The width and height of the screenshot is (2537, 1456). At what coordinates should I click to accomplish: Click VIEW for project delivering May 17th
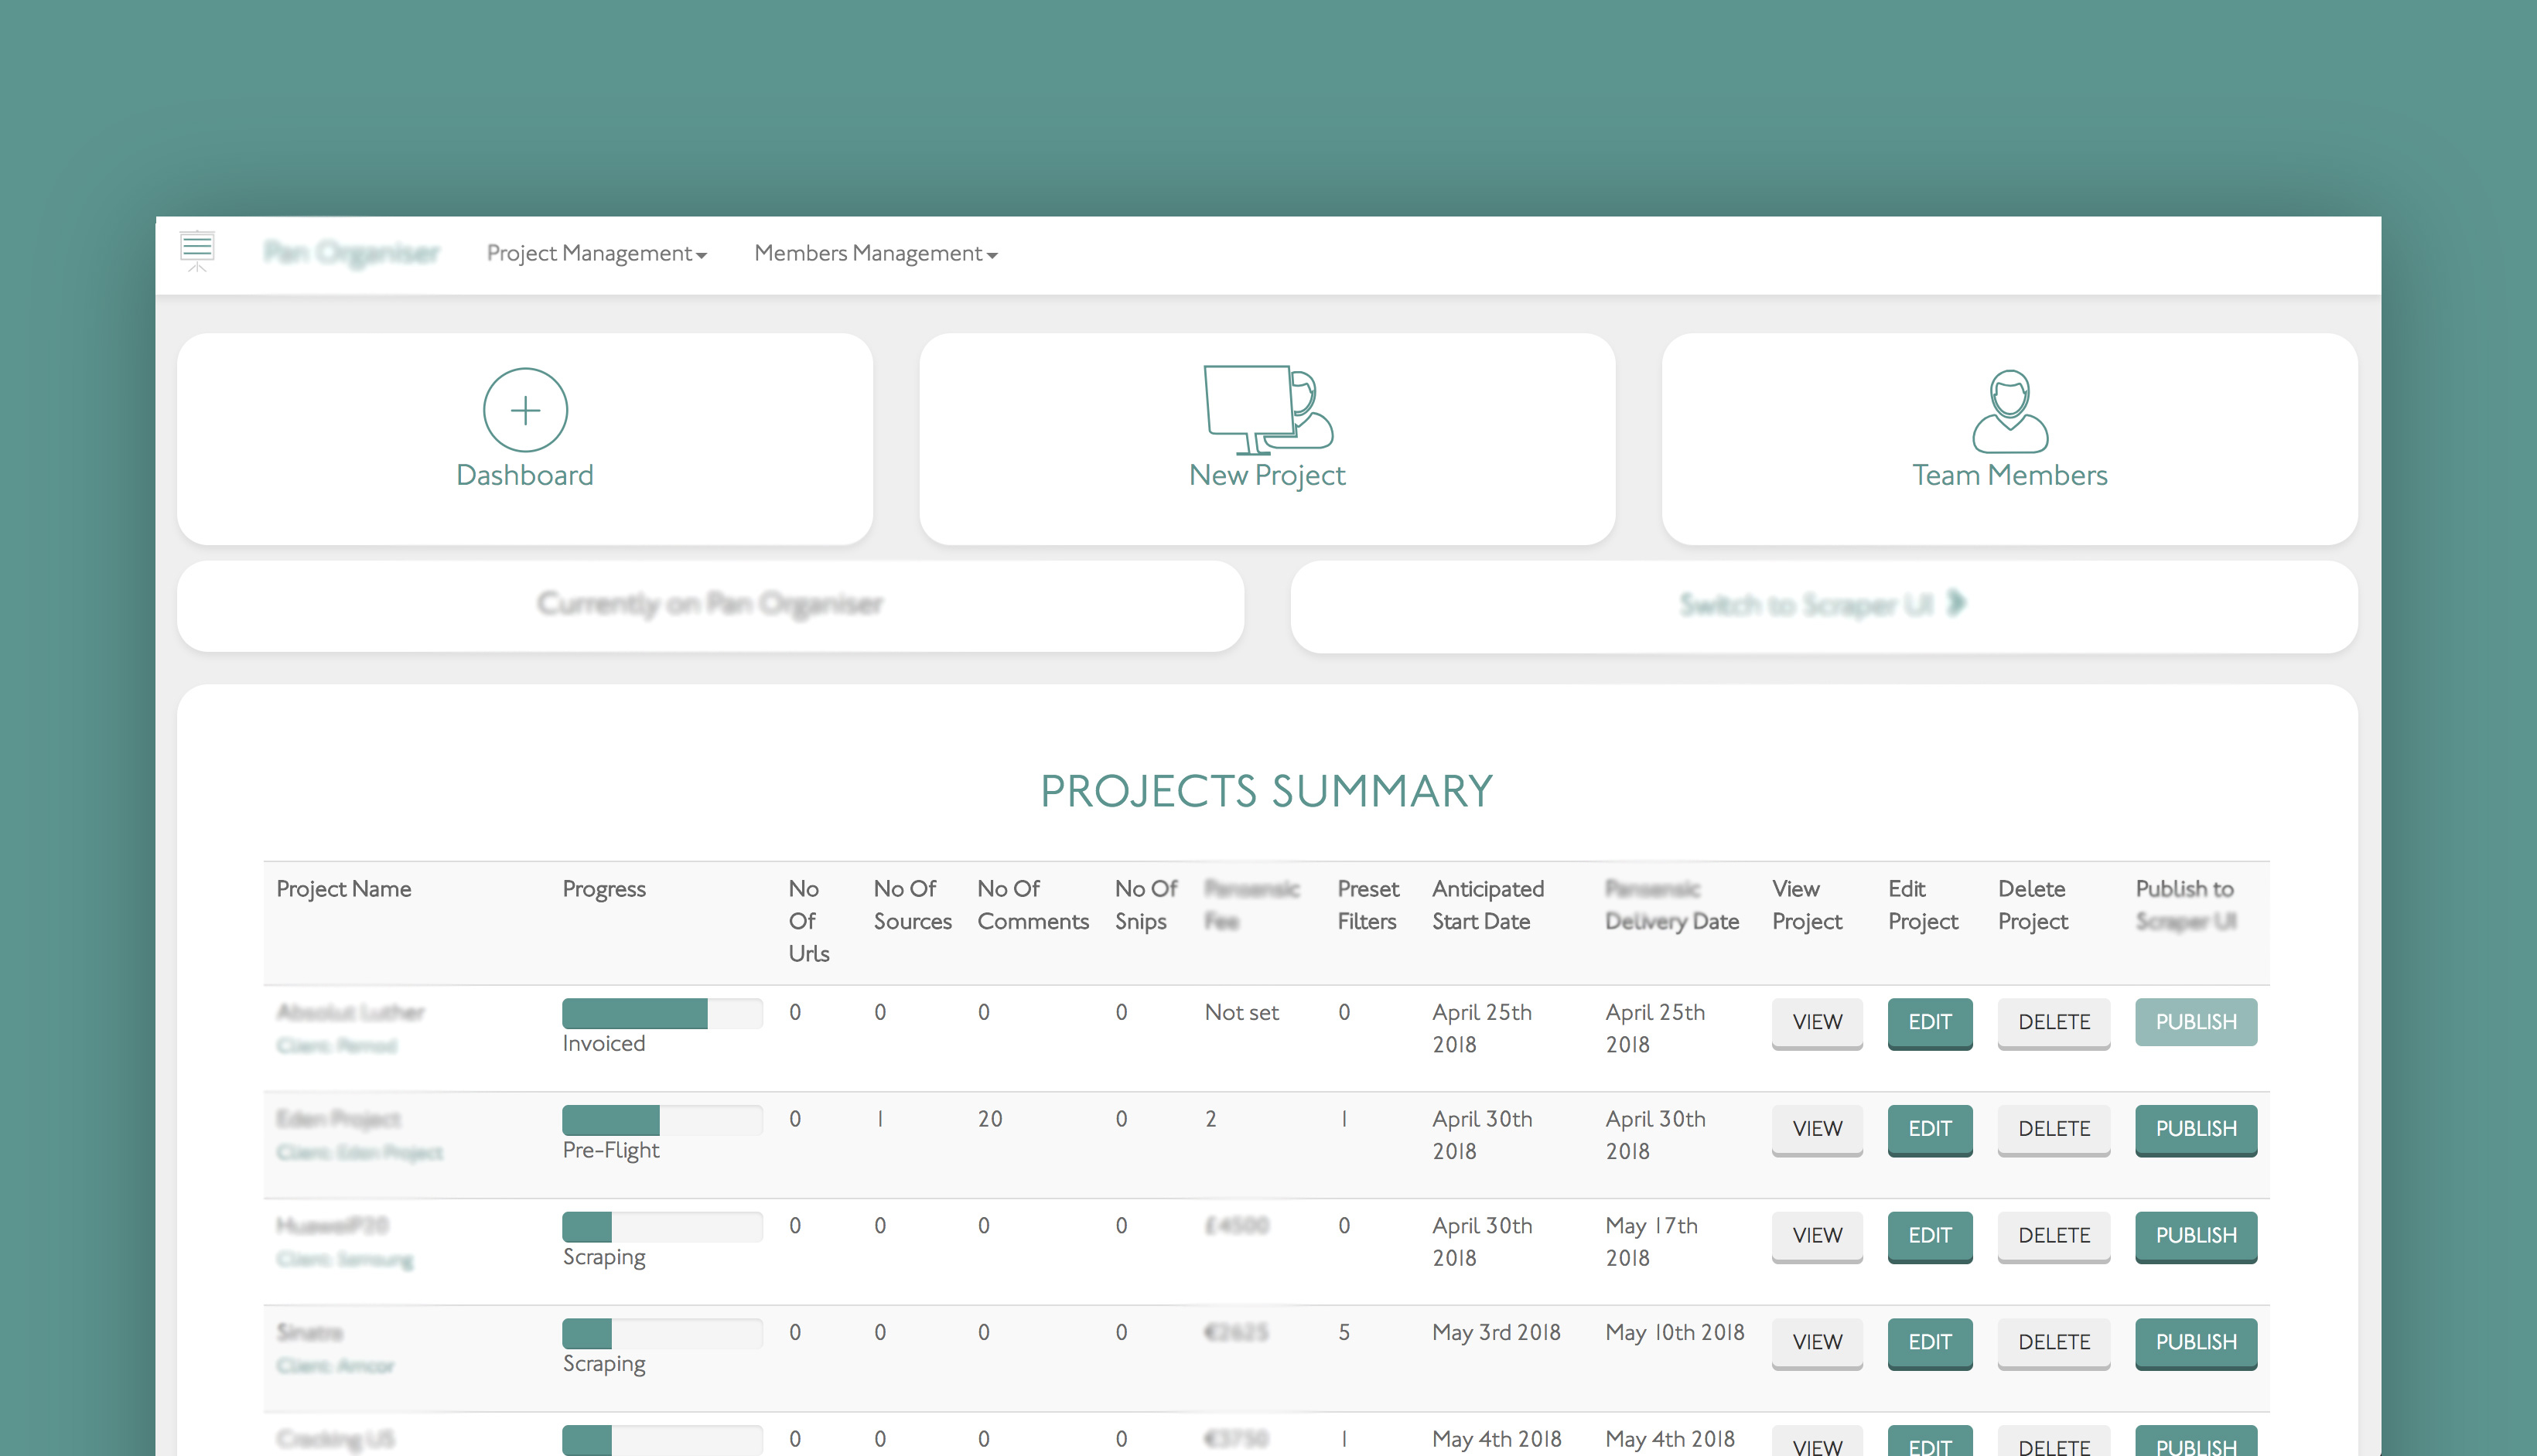pos(1817,1236)
